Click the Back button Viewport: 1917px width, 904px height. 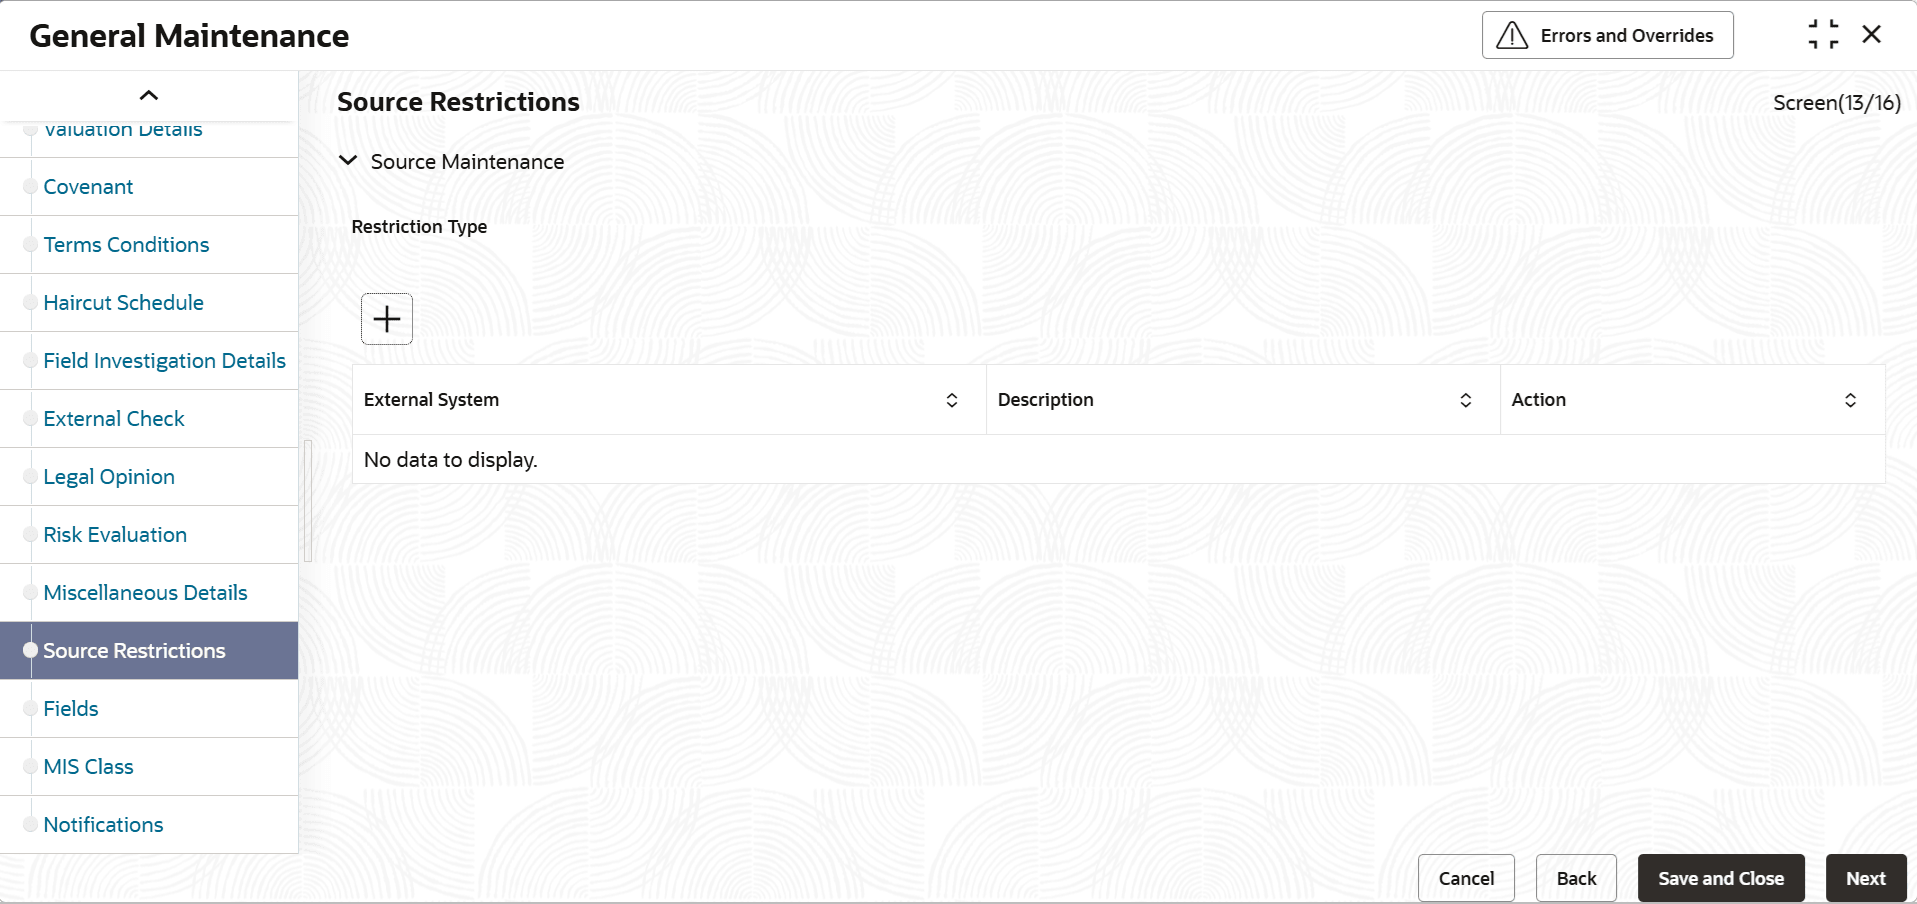(1576, 878)
